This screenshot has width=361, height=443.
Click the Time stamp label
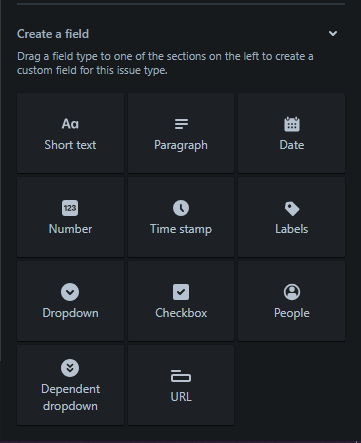click(181, 229)
